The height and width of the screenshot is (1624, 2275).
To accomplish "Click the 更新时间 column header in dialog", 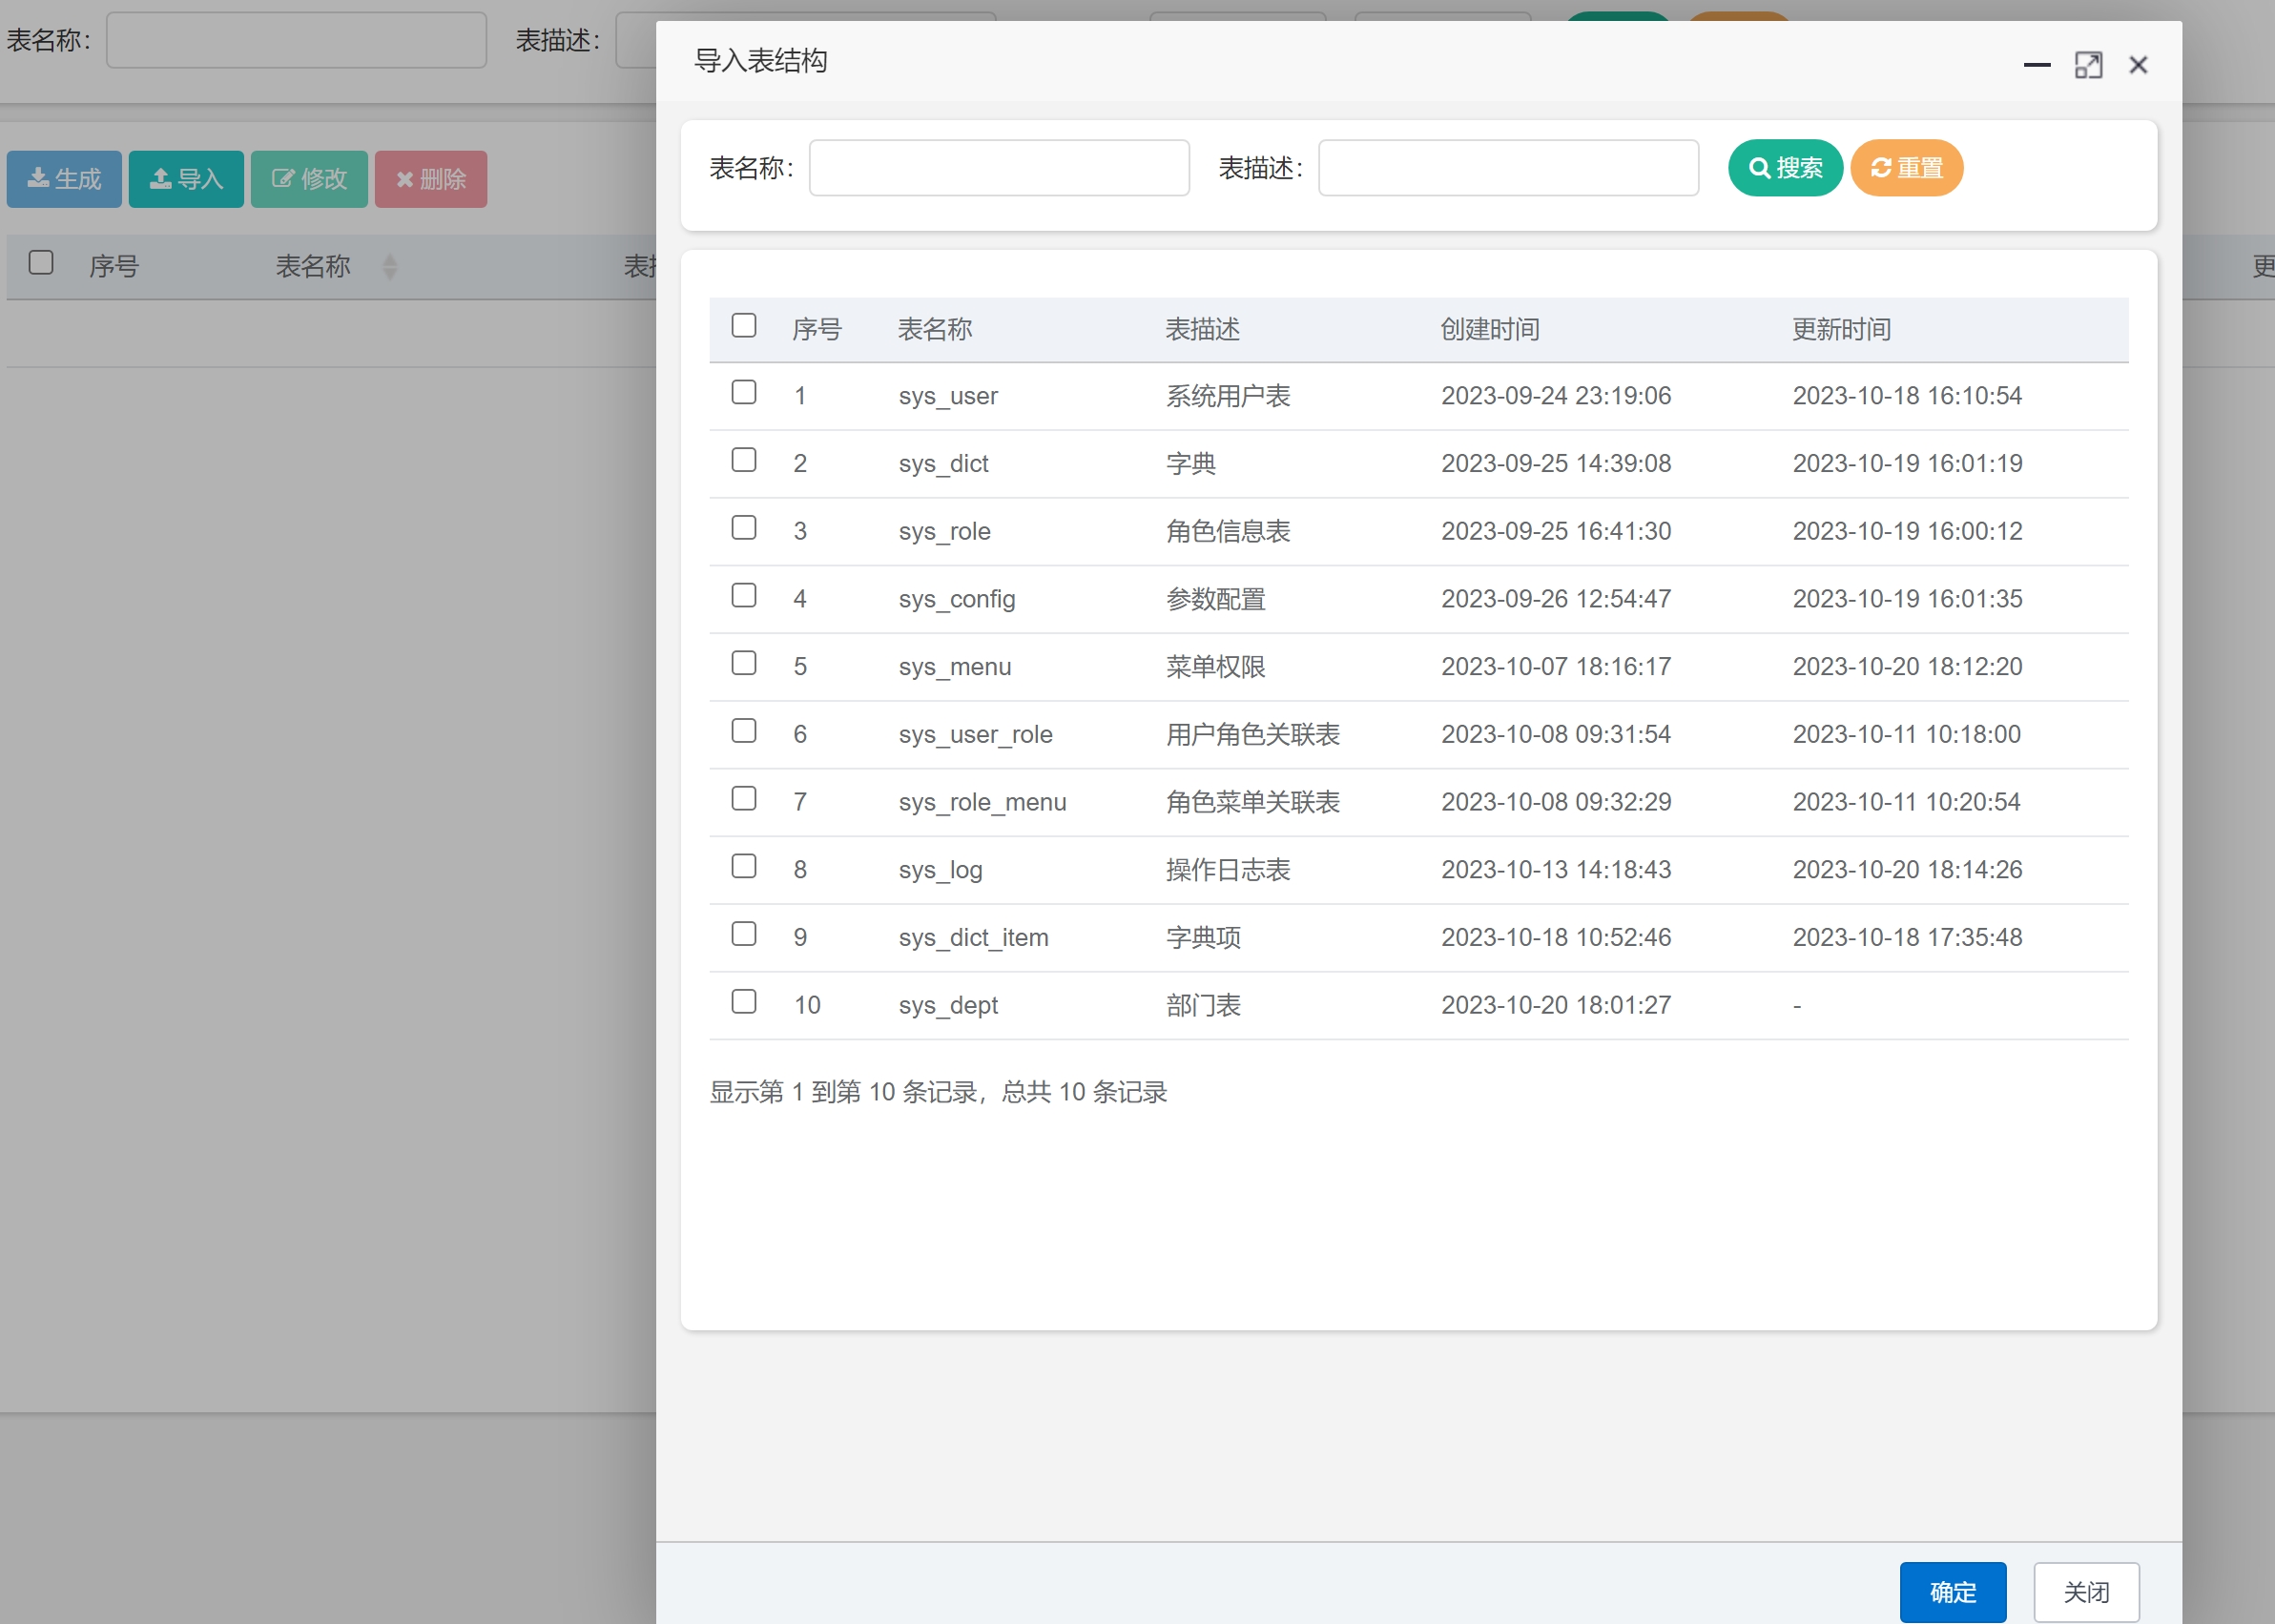I will coord(1841,329).
